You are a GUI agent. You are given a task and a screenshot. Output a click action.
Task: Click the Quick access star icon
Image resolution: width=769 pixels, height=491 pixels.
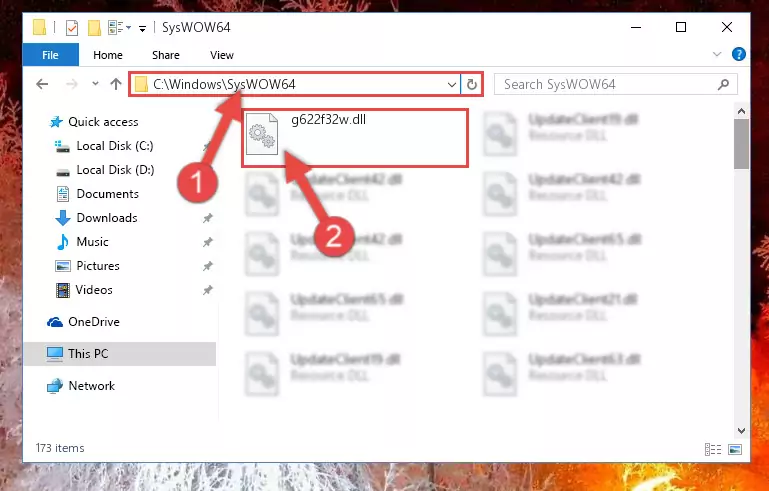(56, 122)
